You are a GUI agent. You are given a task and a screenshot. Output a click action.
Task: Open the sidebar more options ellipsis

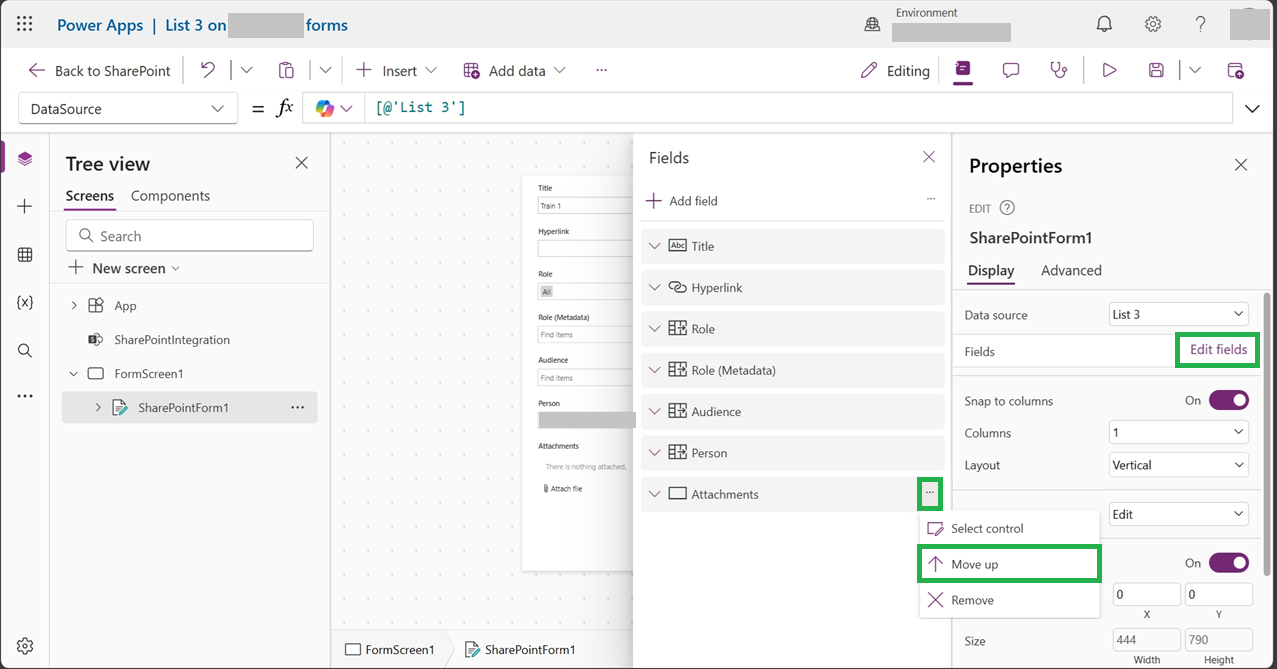[25, 396]
